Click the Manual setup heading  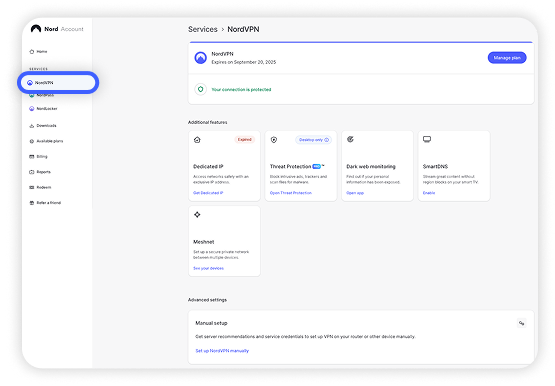tap(211, 323)
